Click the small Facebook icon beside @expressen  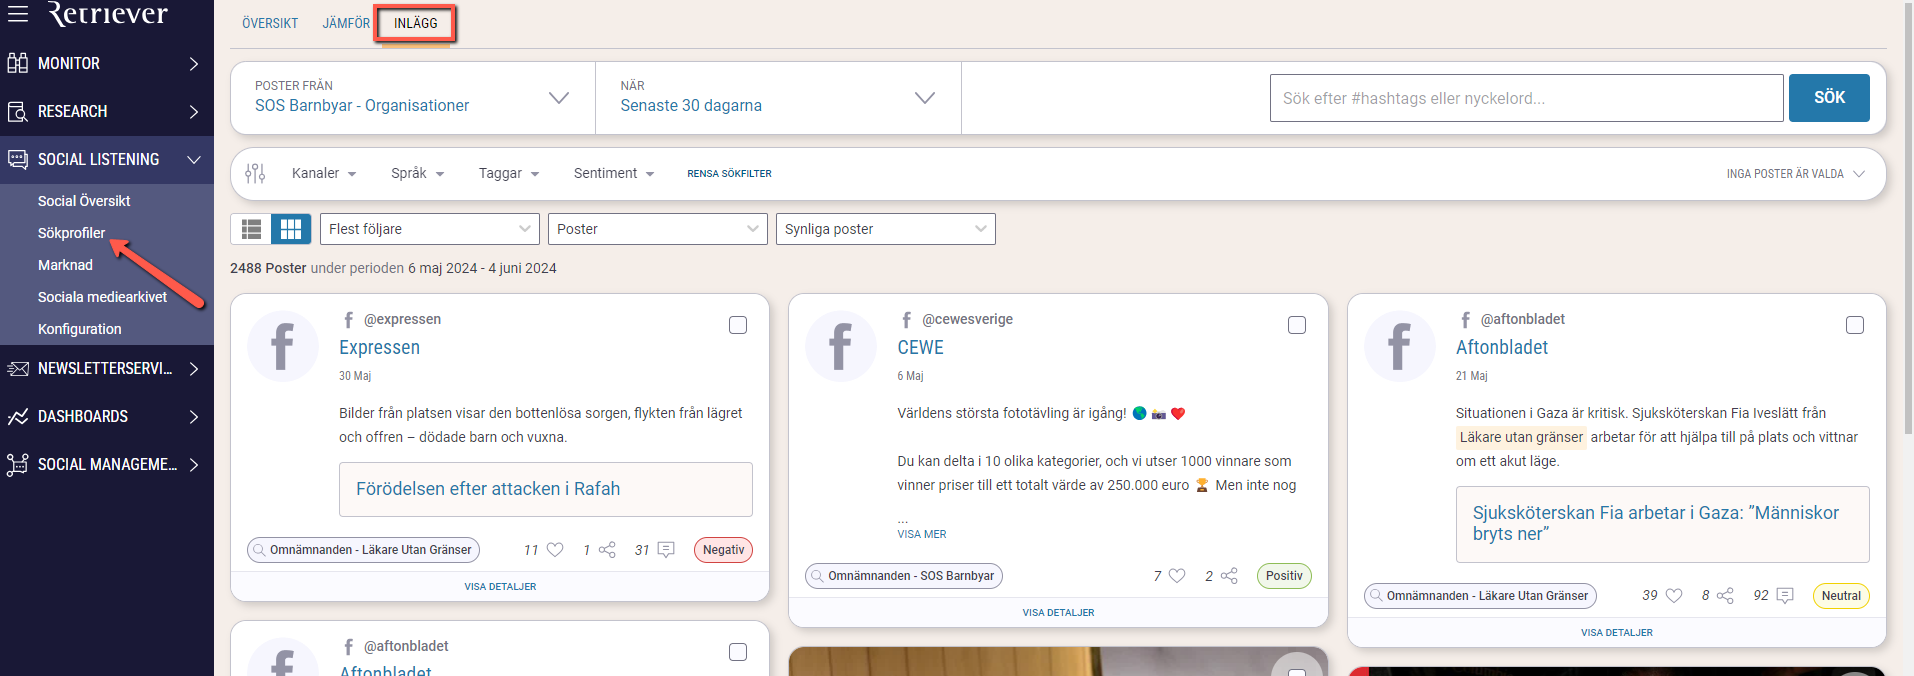348,320
